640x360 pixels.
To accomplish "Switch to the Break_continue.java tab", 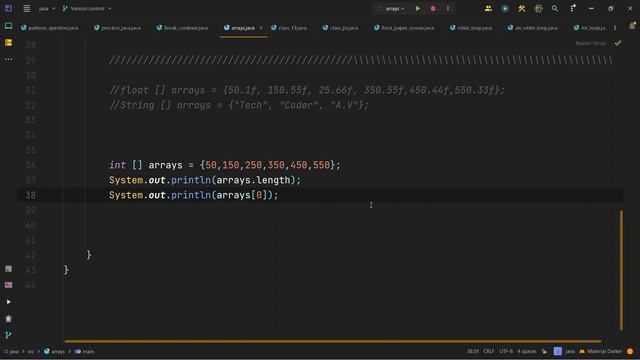I will [182, 28].
